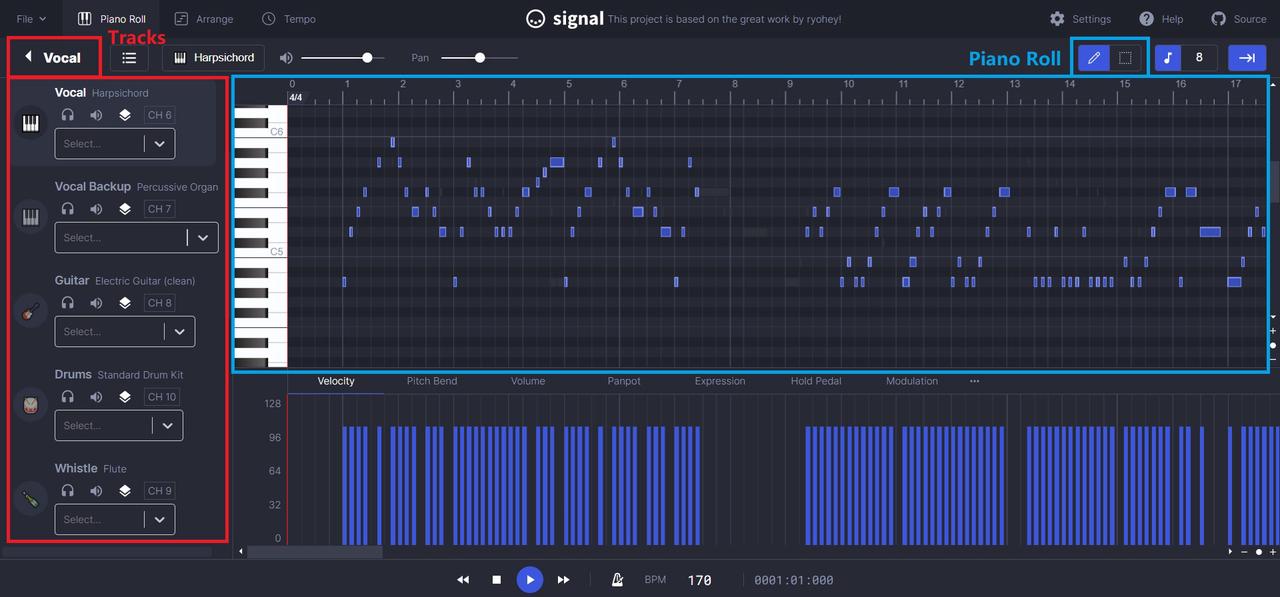Toggle the metronome icon

pos(618,580)
